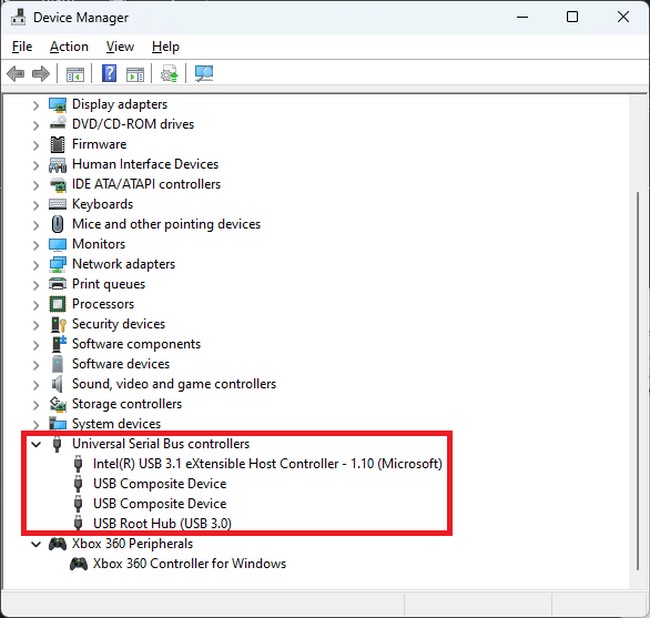Image resolution: width=650 pixels, height=618 pixels.
Task: Collapse the Universal Serial Bus controllers node
Action: point(36,444)
